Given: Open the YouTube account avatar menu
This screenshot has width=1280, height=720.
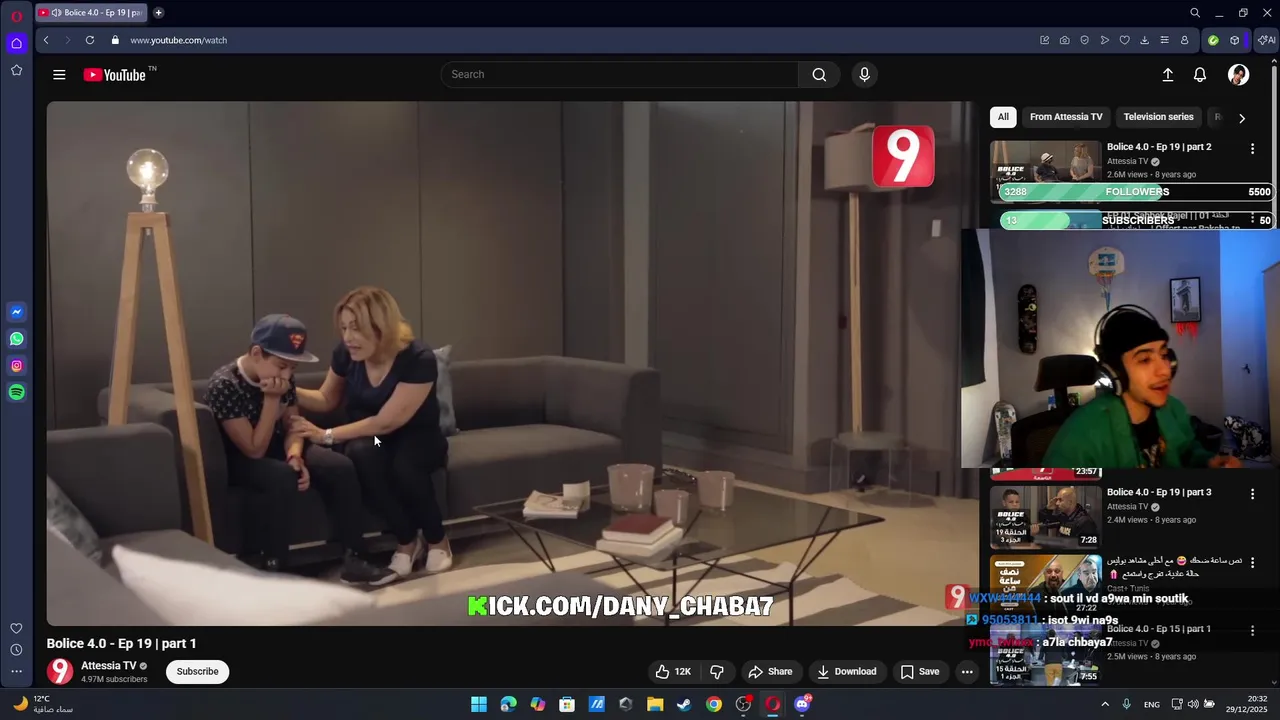Looking at the screenshot, I should tap(1238, 75).
